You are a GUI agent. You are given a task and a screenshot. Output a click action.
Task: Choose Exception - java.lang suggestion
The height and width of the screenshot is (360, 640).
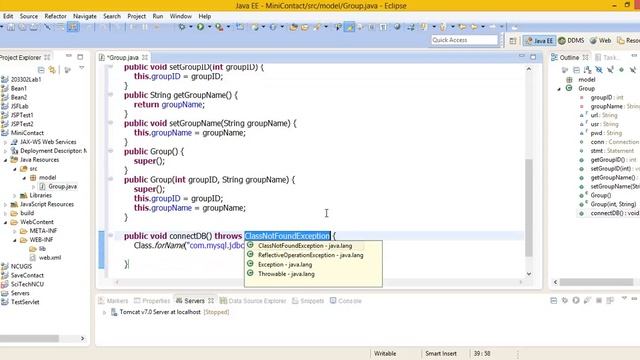tap(285, 264)
